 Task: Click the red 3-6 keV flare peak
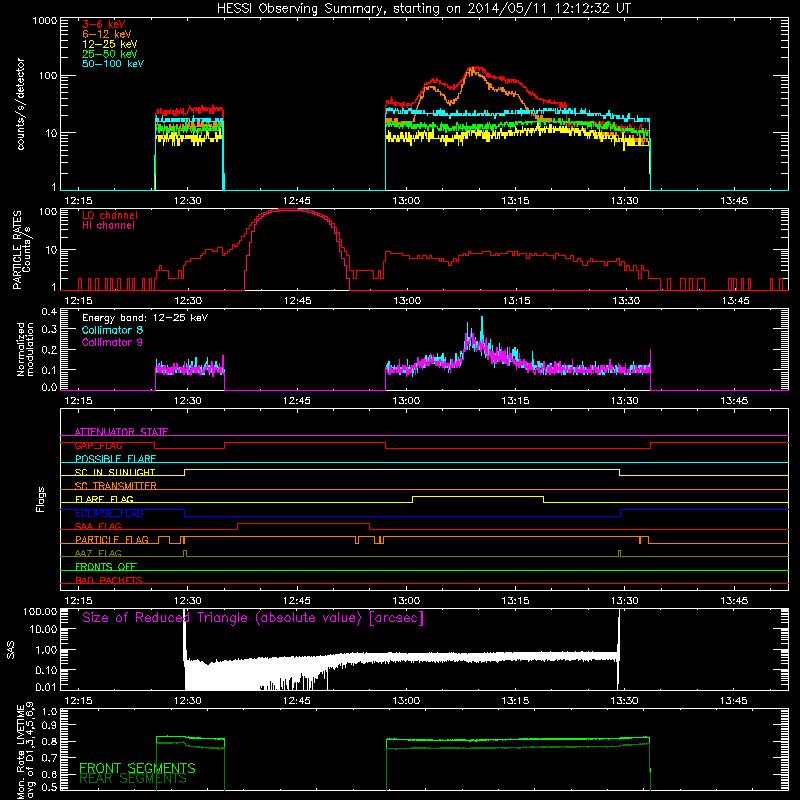(x=475, y=68)
